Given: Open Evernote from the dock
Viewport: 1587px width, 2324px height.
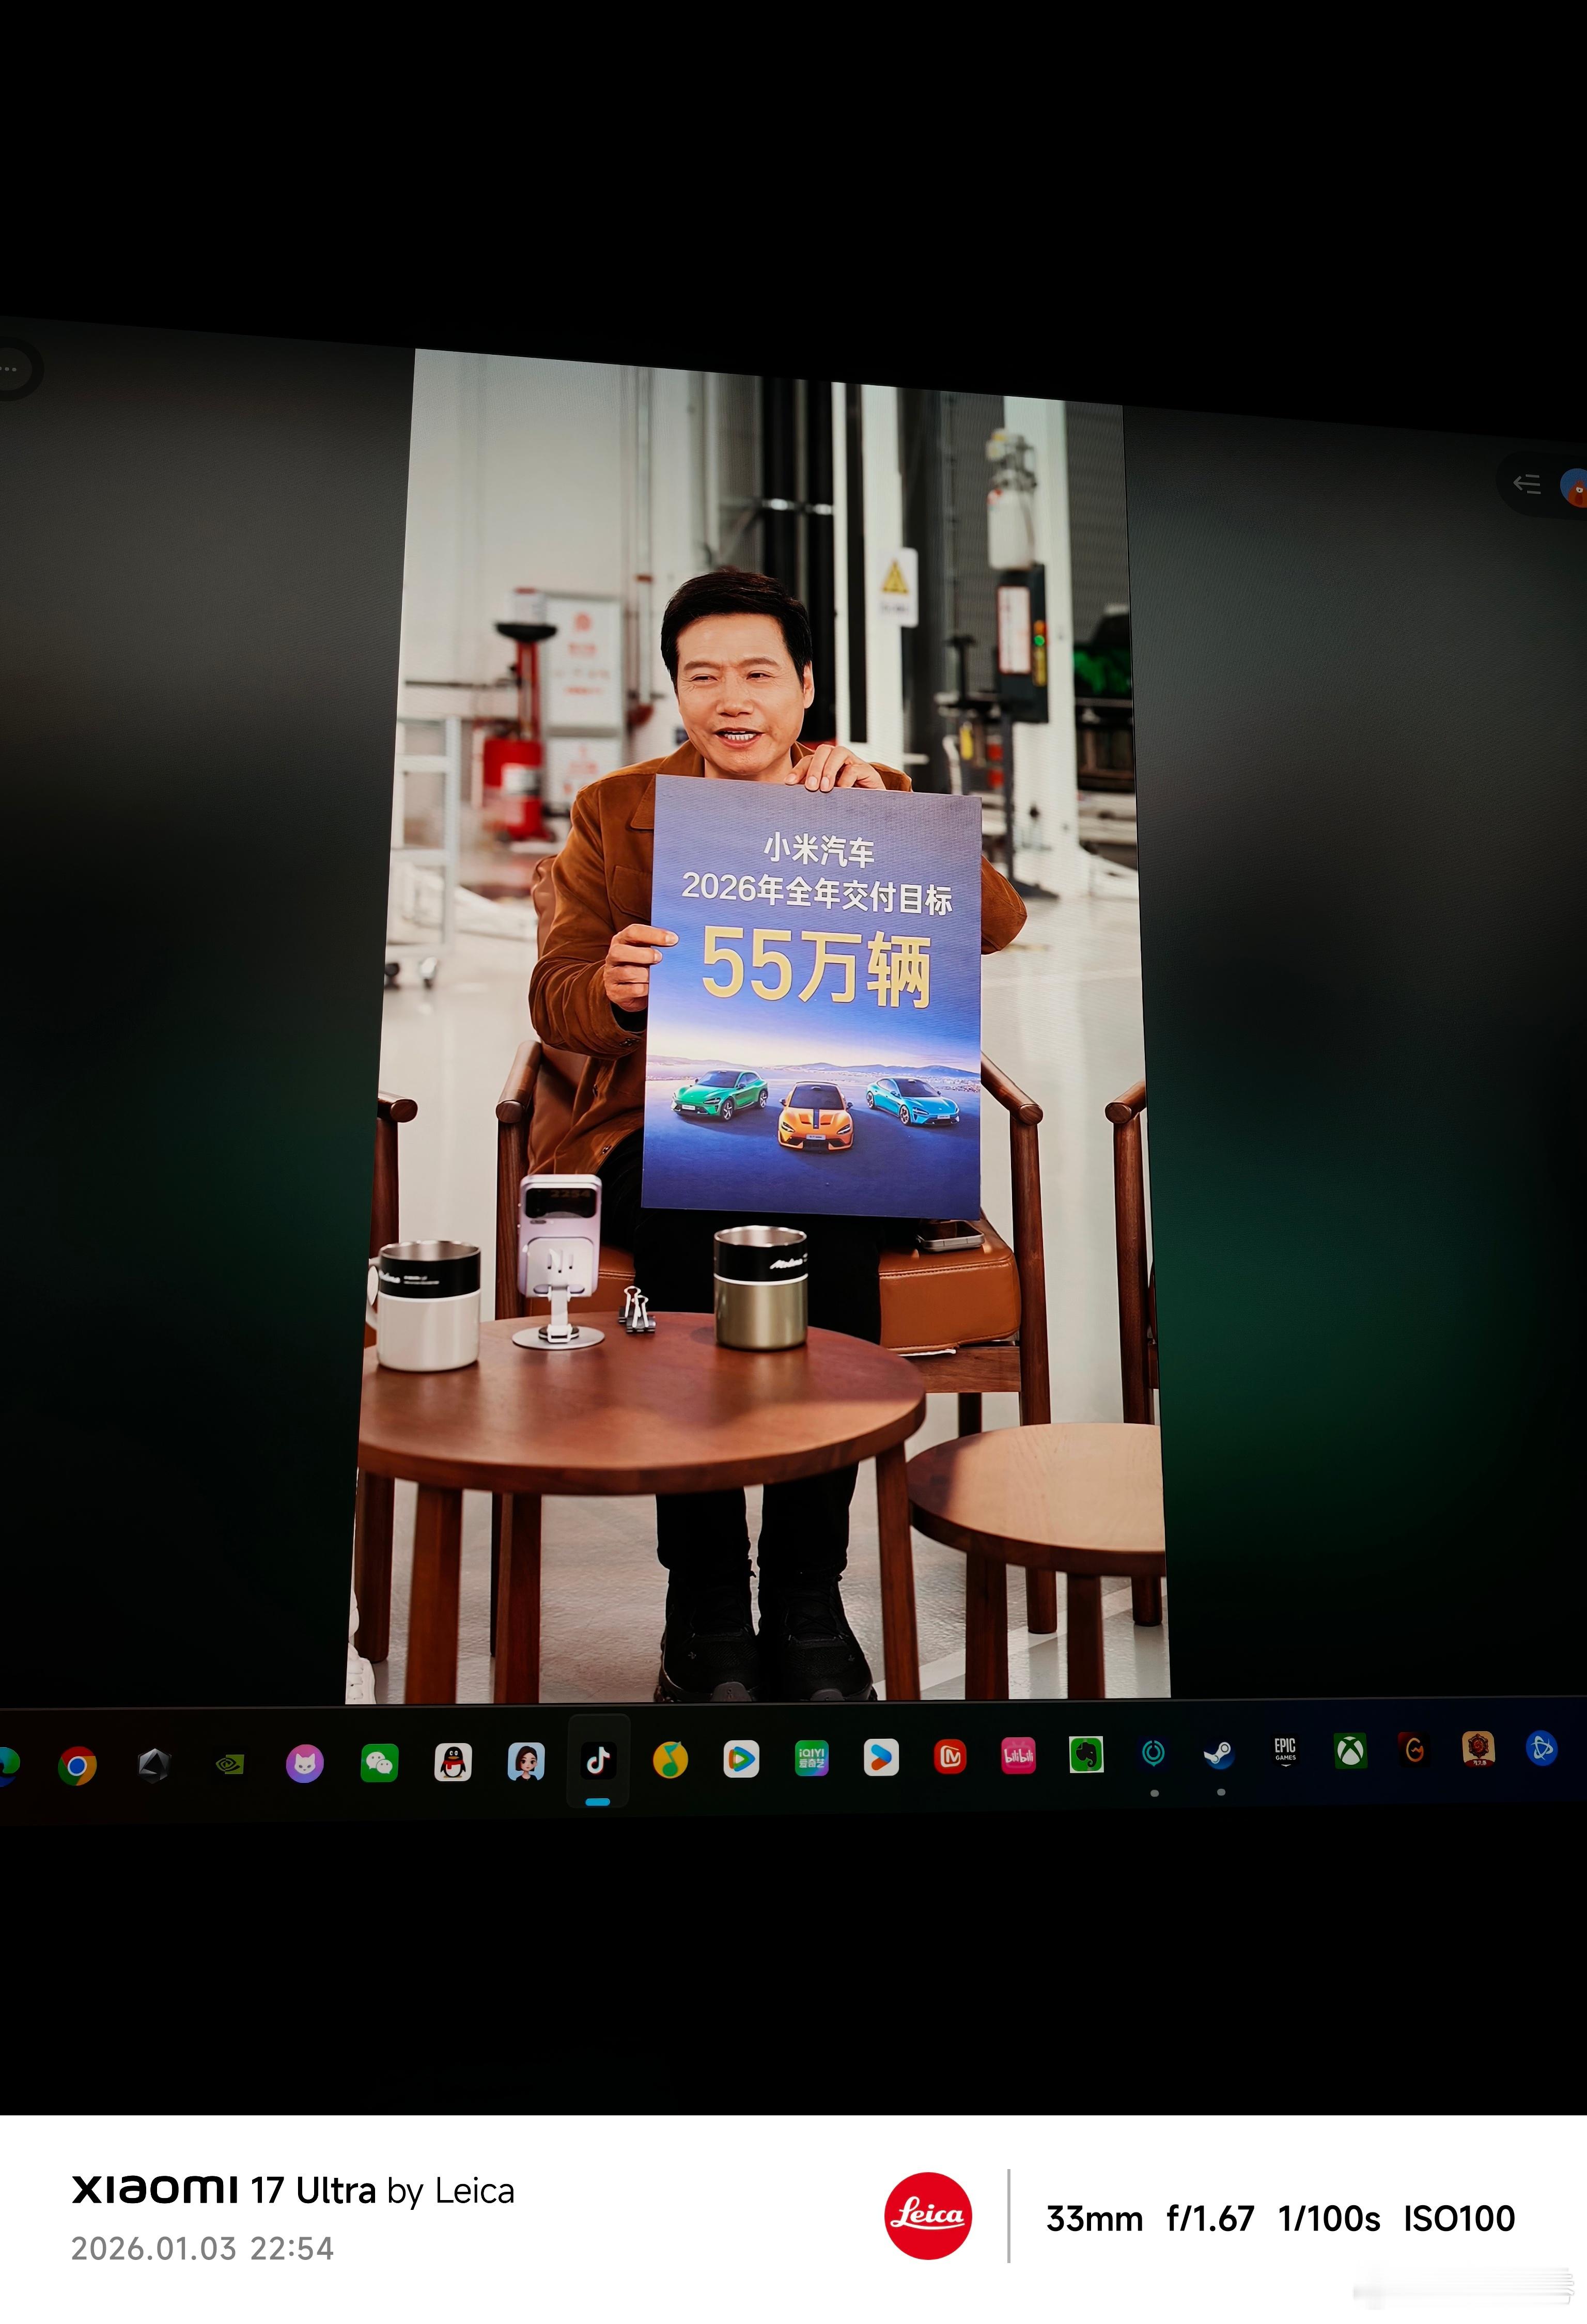Looking at the screenshot, I should point(1085,1755).
